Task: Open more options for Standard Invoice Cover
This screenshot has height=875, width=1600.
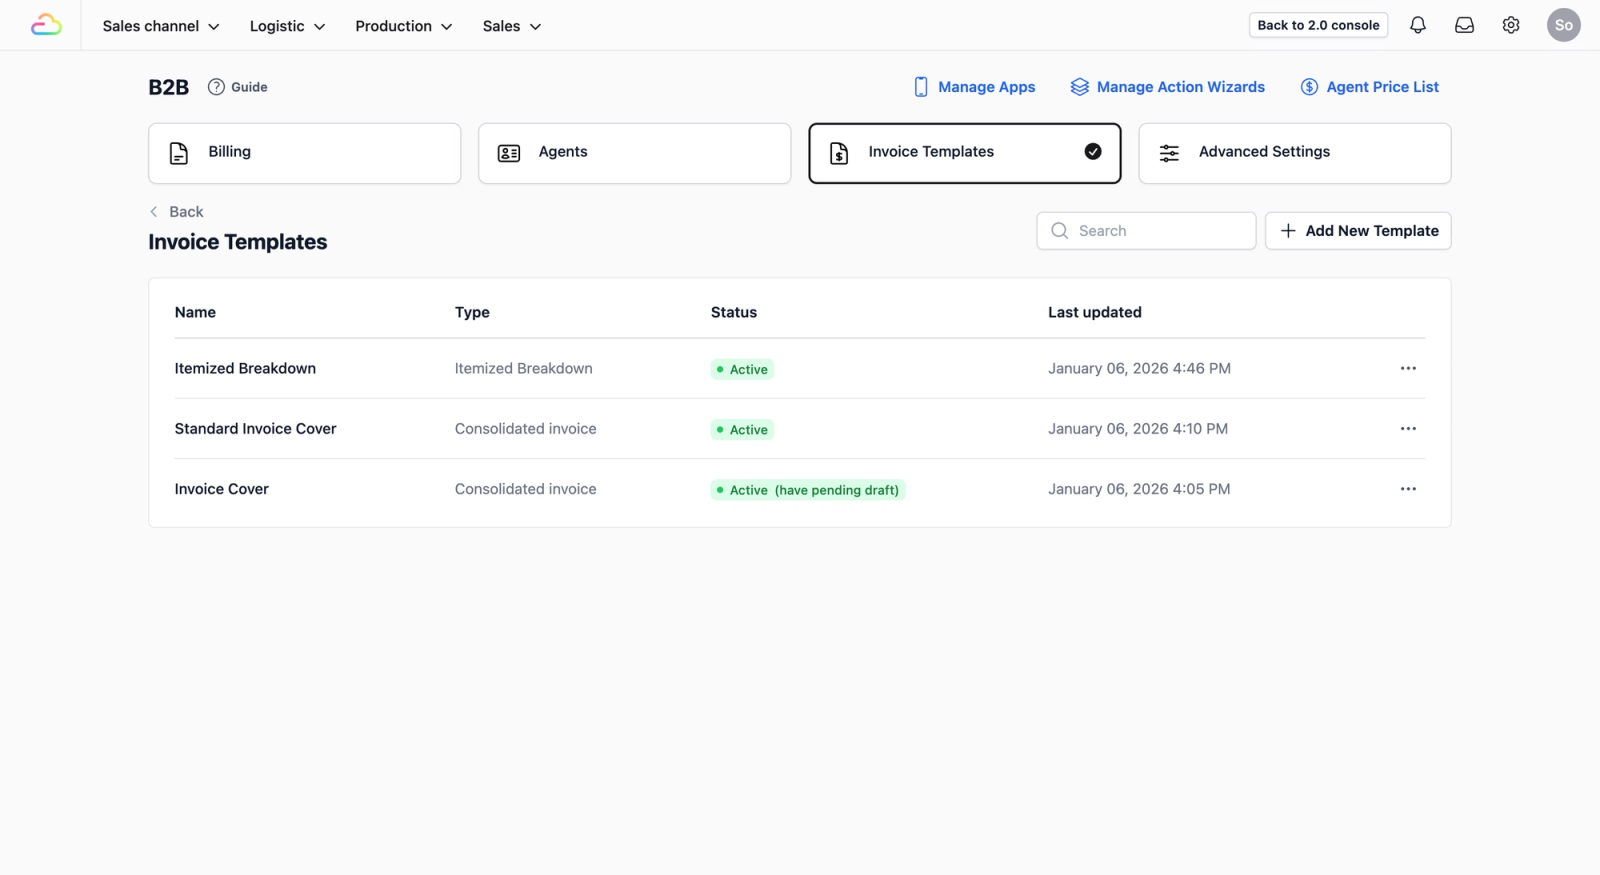Action: pyautogui.click(x=1408, y=428)
